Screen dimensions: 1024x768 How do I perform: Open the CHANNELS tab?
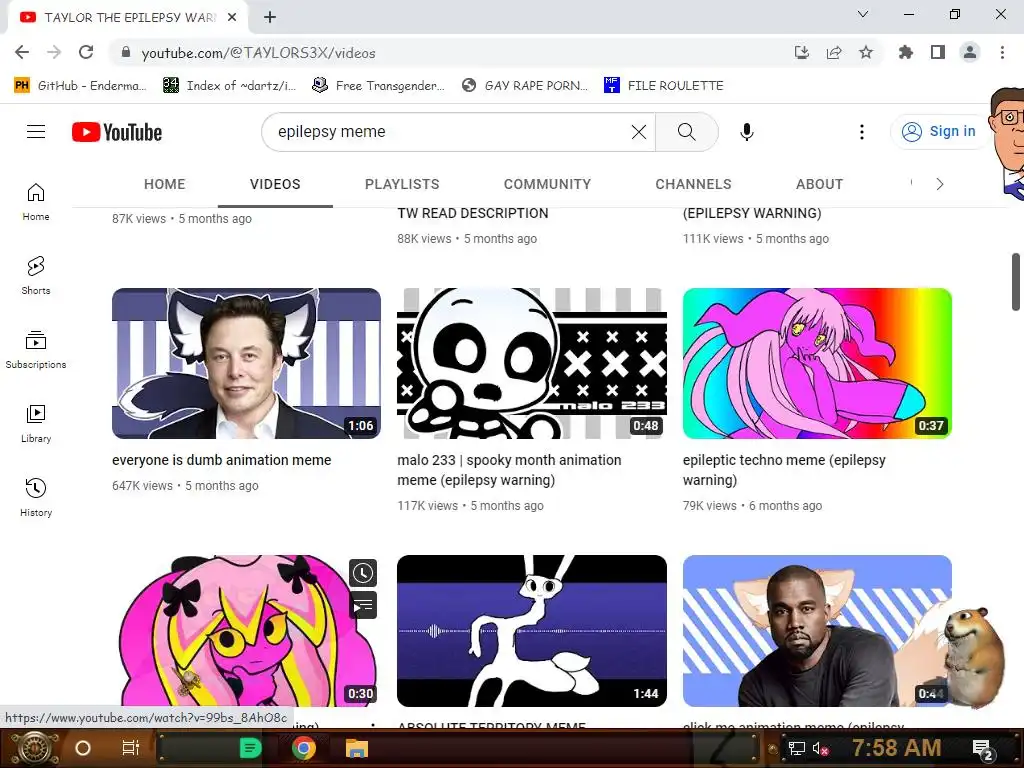point(694,184)
